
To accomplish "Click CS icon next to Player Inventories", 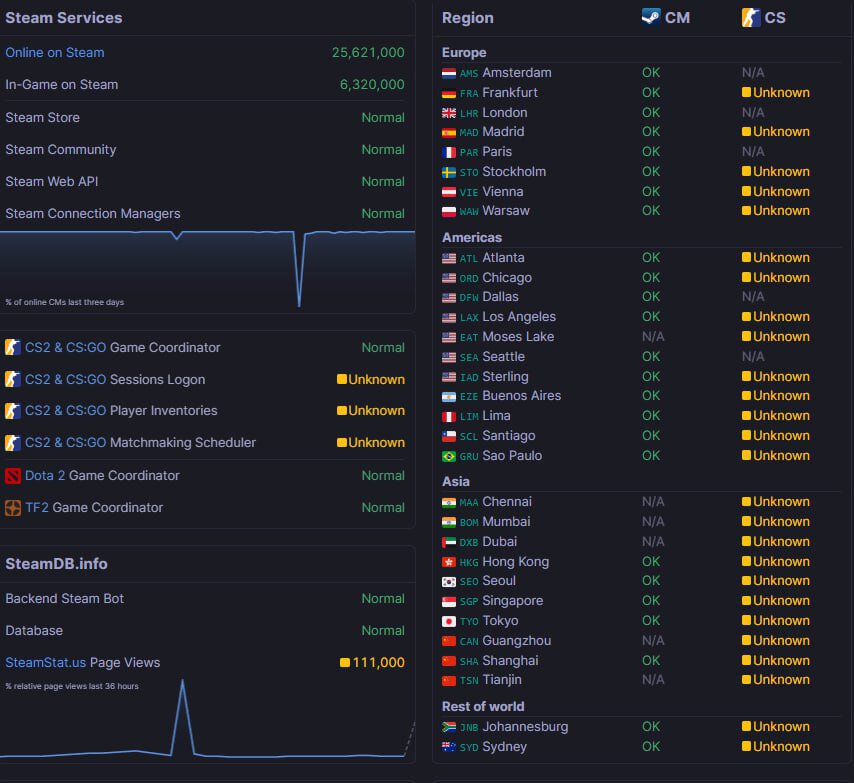I will [13, 411].
